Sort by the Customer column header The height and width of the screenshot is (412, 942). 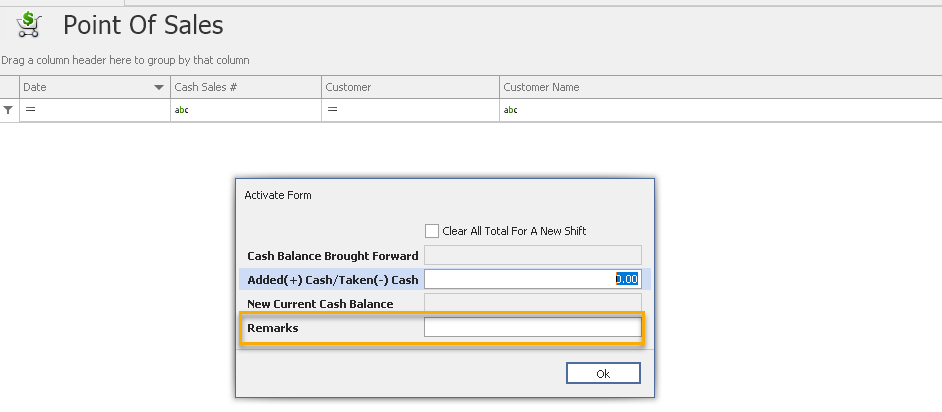pyautogui.click(x=410, y=87)
